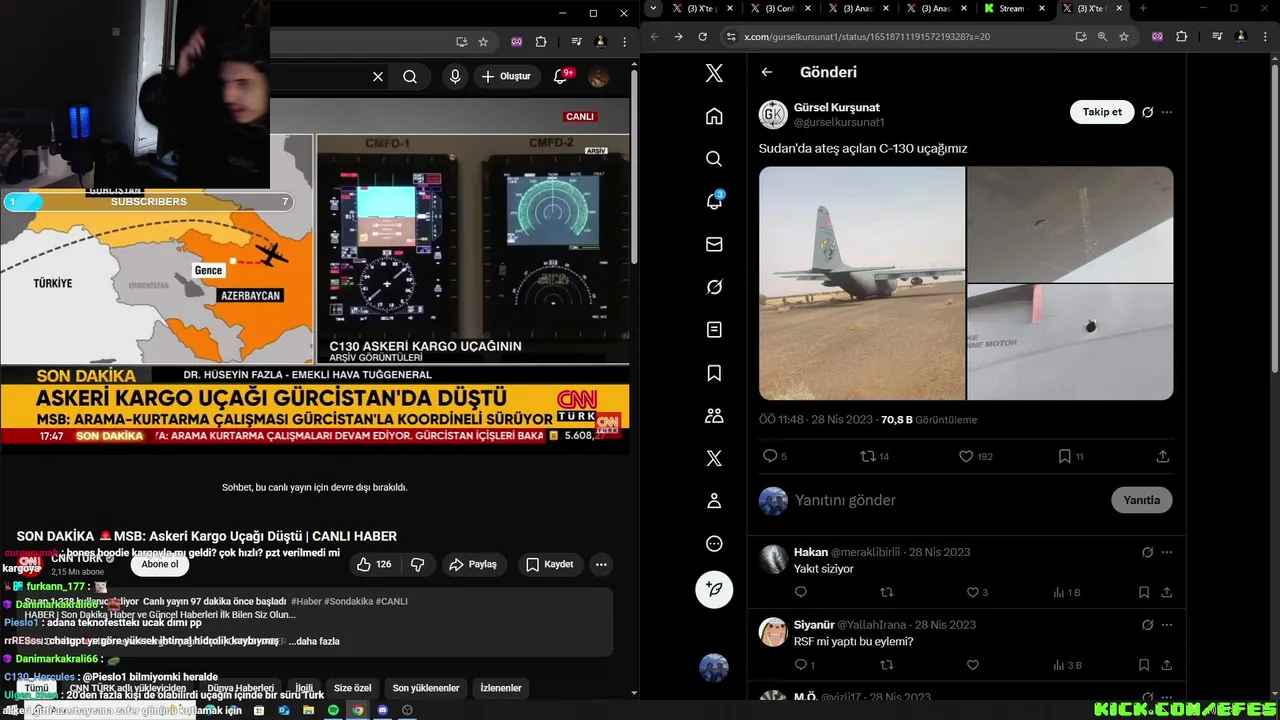Like Siyanür's reply

coord(972,665)
